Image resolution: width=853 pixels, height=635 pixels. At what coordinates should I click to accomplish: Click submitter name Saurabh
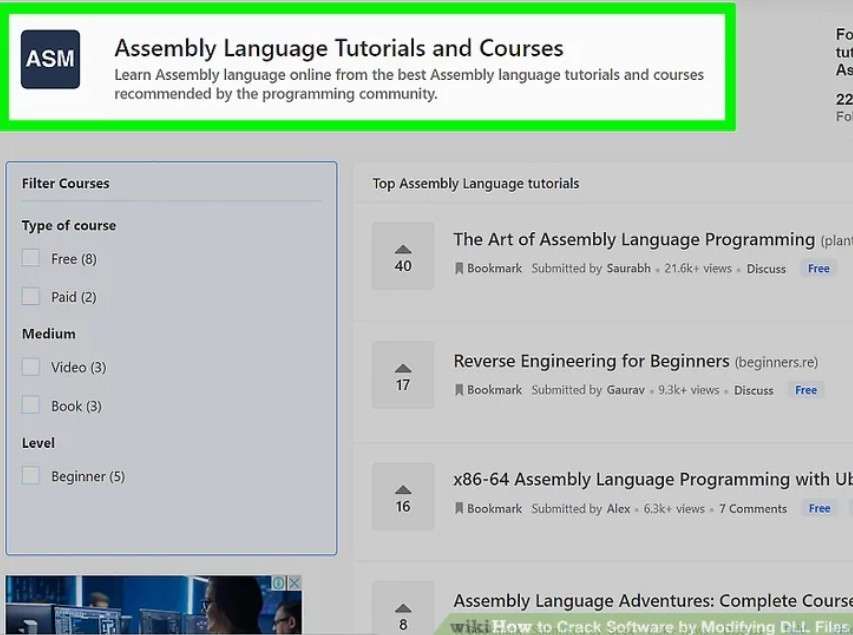tap(628, 268)
